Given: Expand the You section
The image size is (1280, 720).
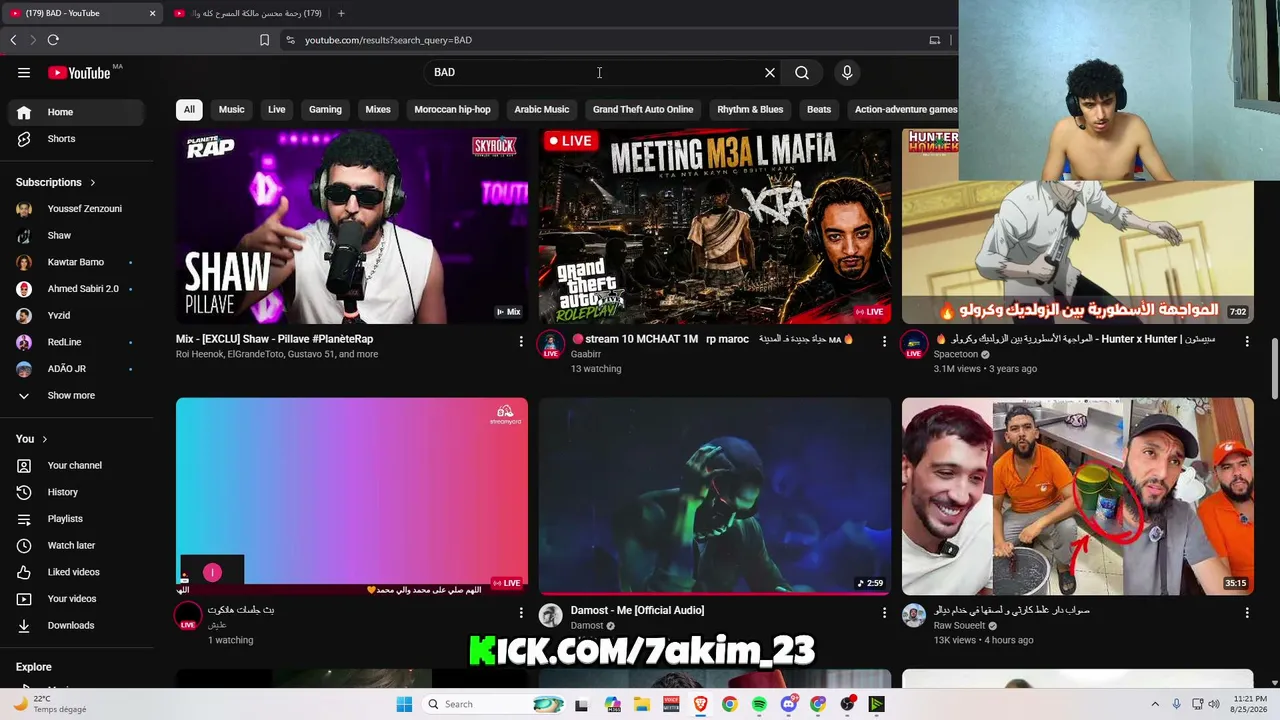Looking at the screenshot, I should click(32, 439).
